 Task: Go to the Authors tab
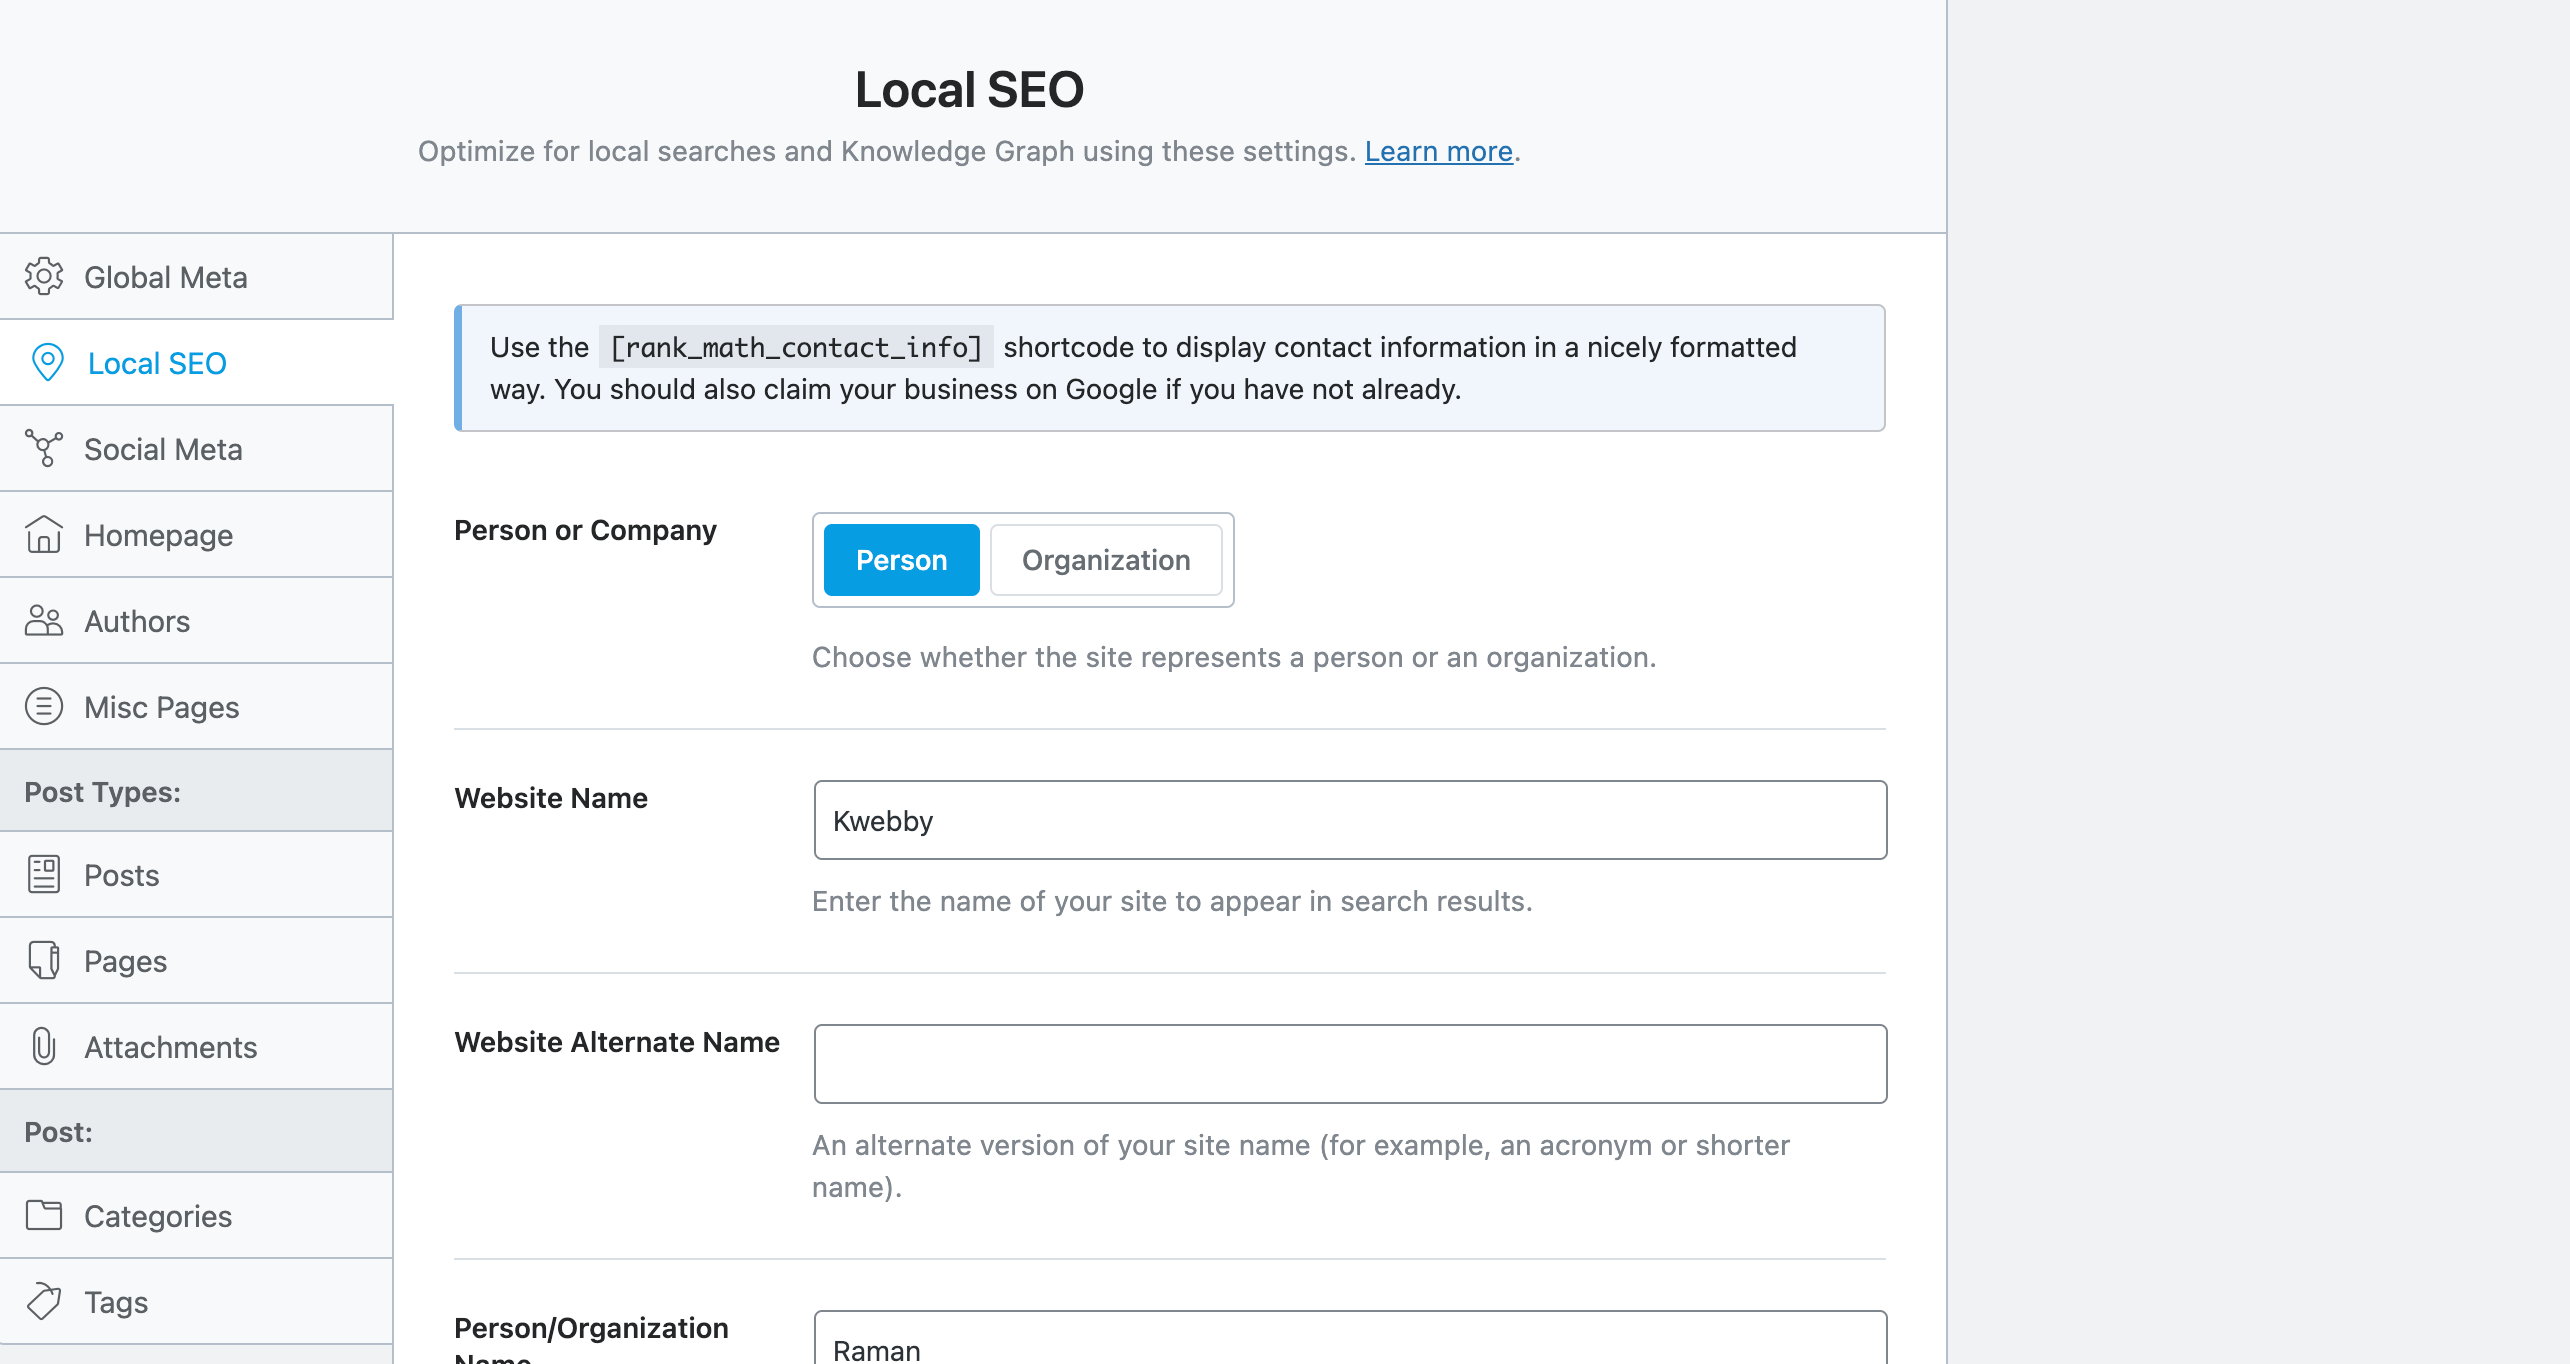[196, 621]
